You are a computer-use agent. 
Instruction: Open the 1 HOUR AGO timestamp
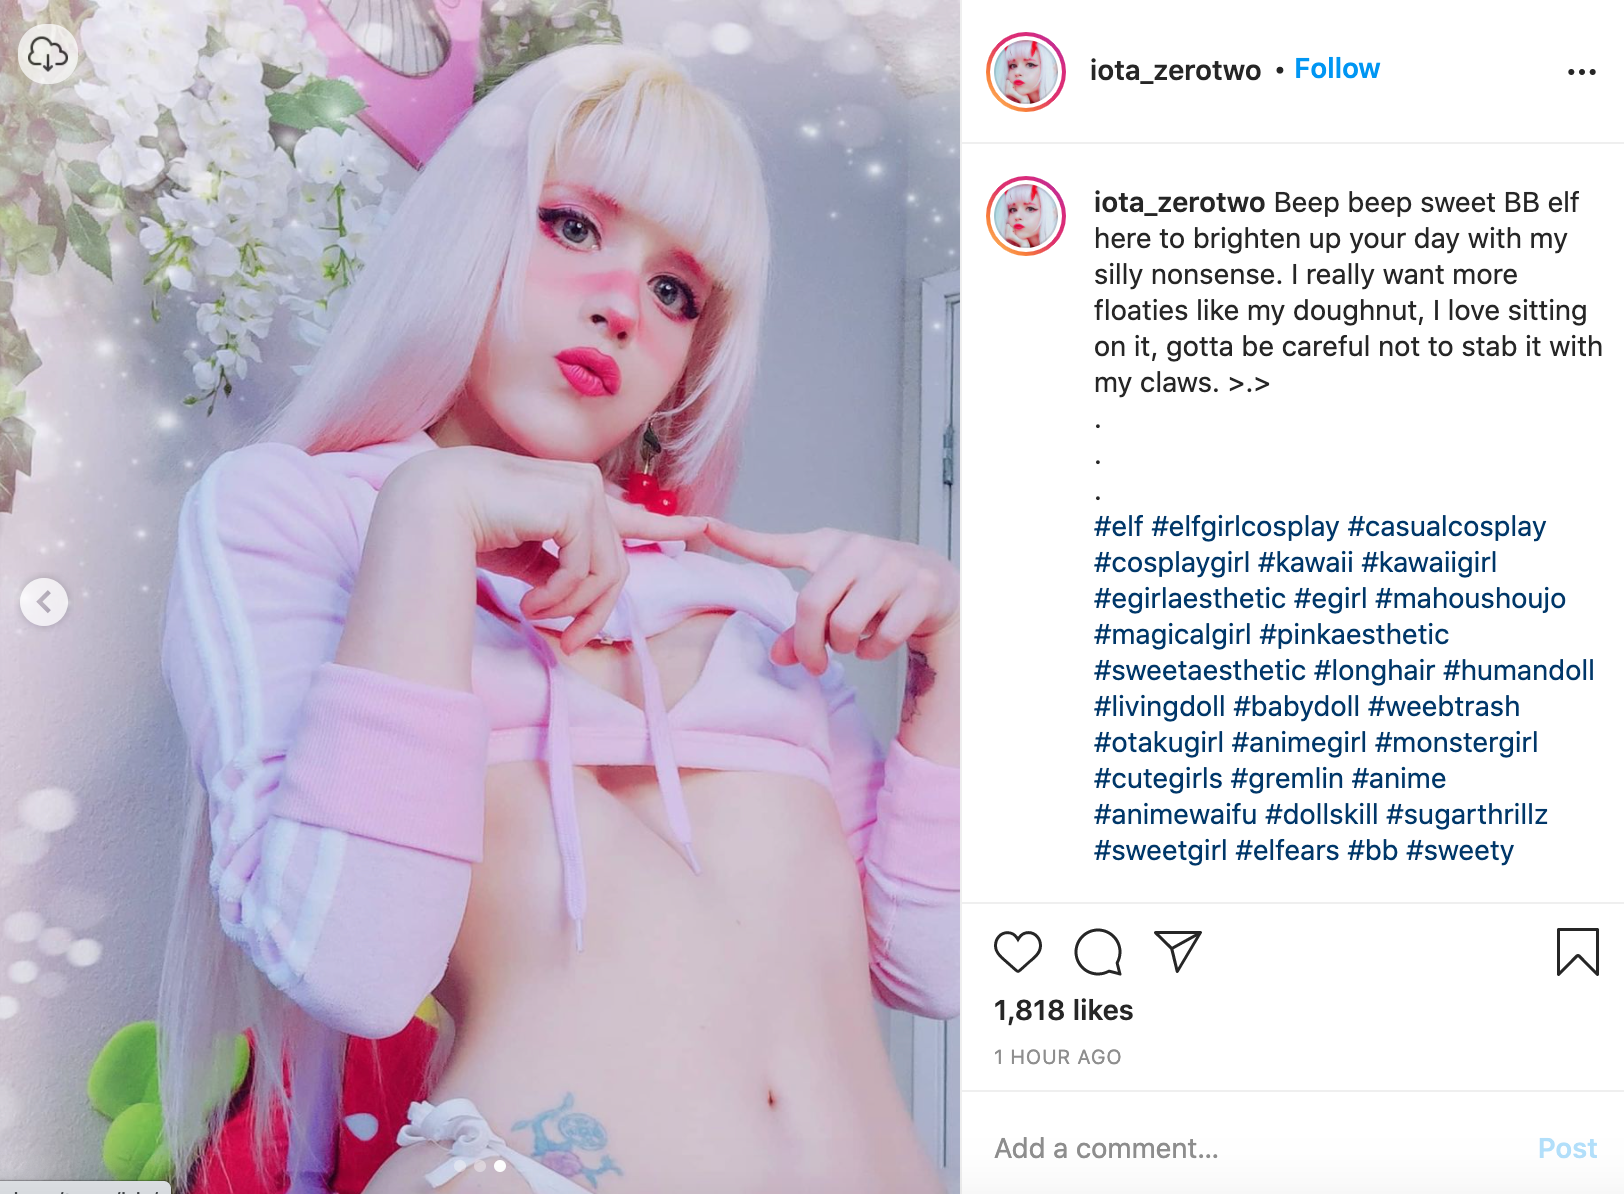tap(1057, 1057)
